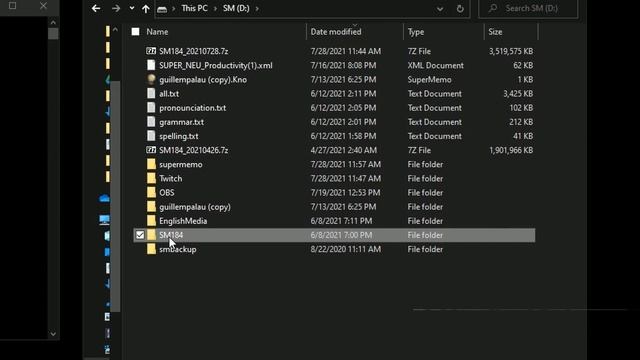Open This PC monitor icon in navigation pane
640x360 pixels.
pyautogui.click(x=104, y=220)
